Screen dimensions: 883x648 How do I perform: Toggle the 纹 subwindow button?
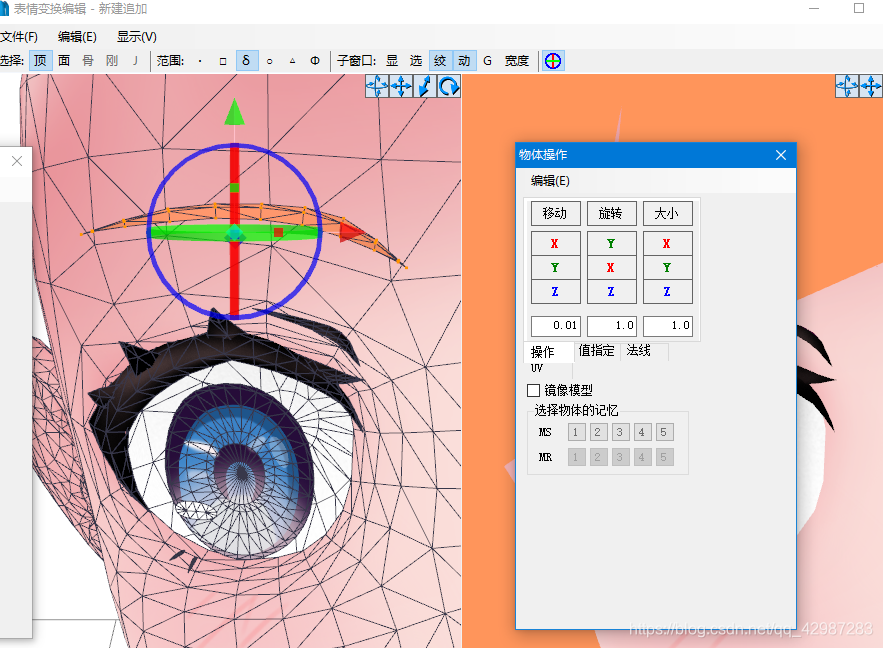pos(439,60)
